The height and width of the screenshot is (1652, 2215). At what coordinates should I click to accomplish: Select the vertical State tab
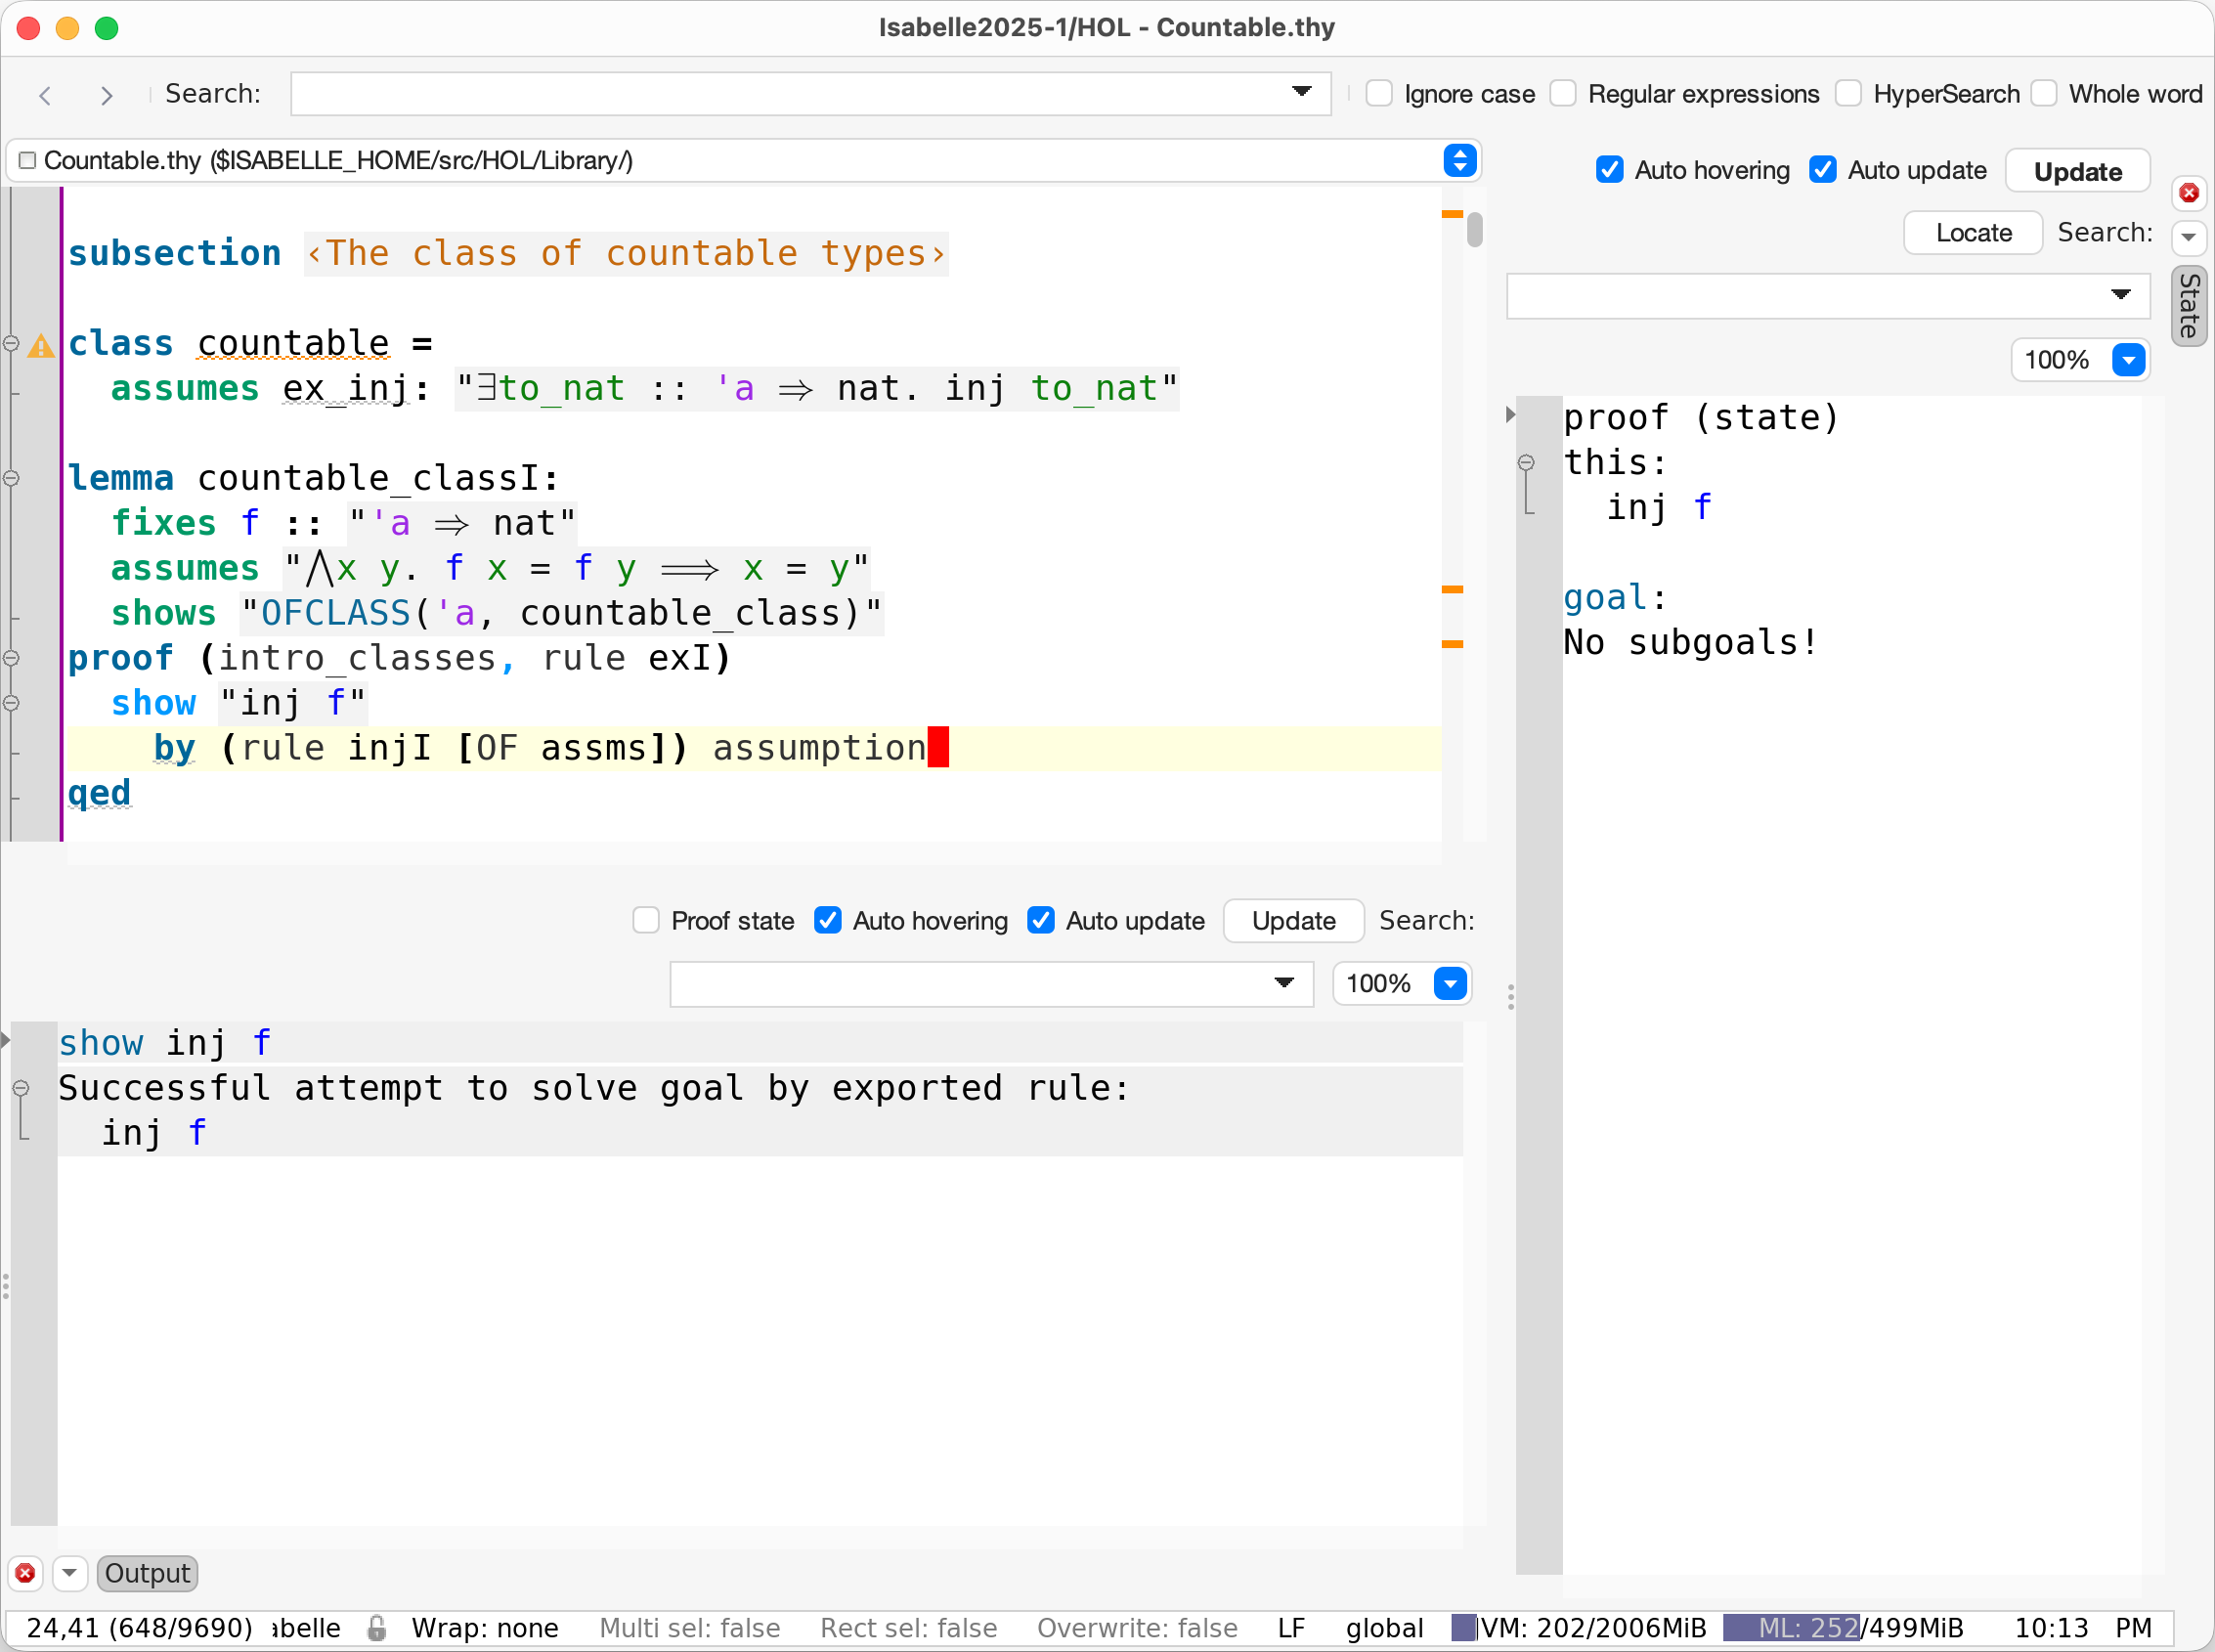pos(2188,306)
